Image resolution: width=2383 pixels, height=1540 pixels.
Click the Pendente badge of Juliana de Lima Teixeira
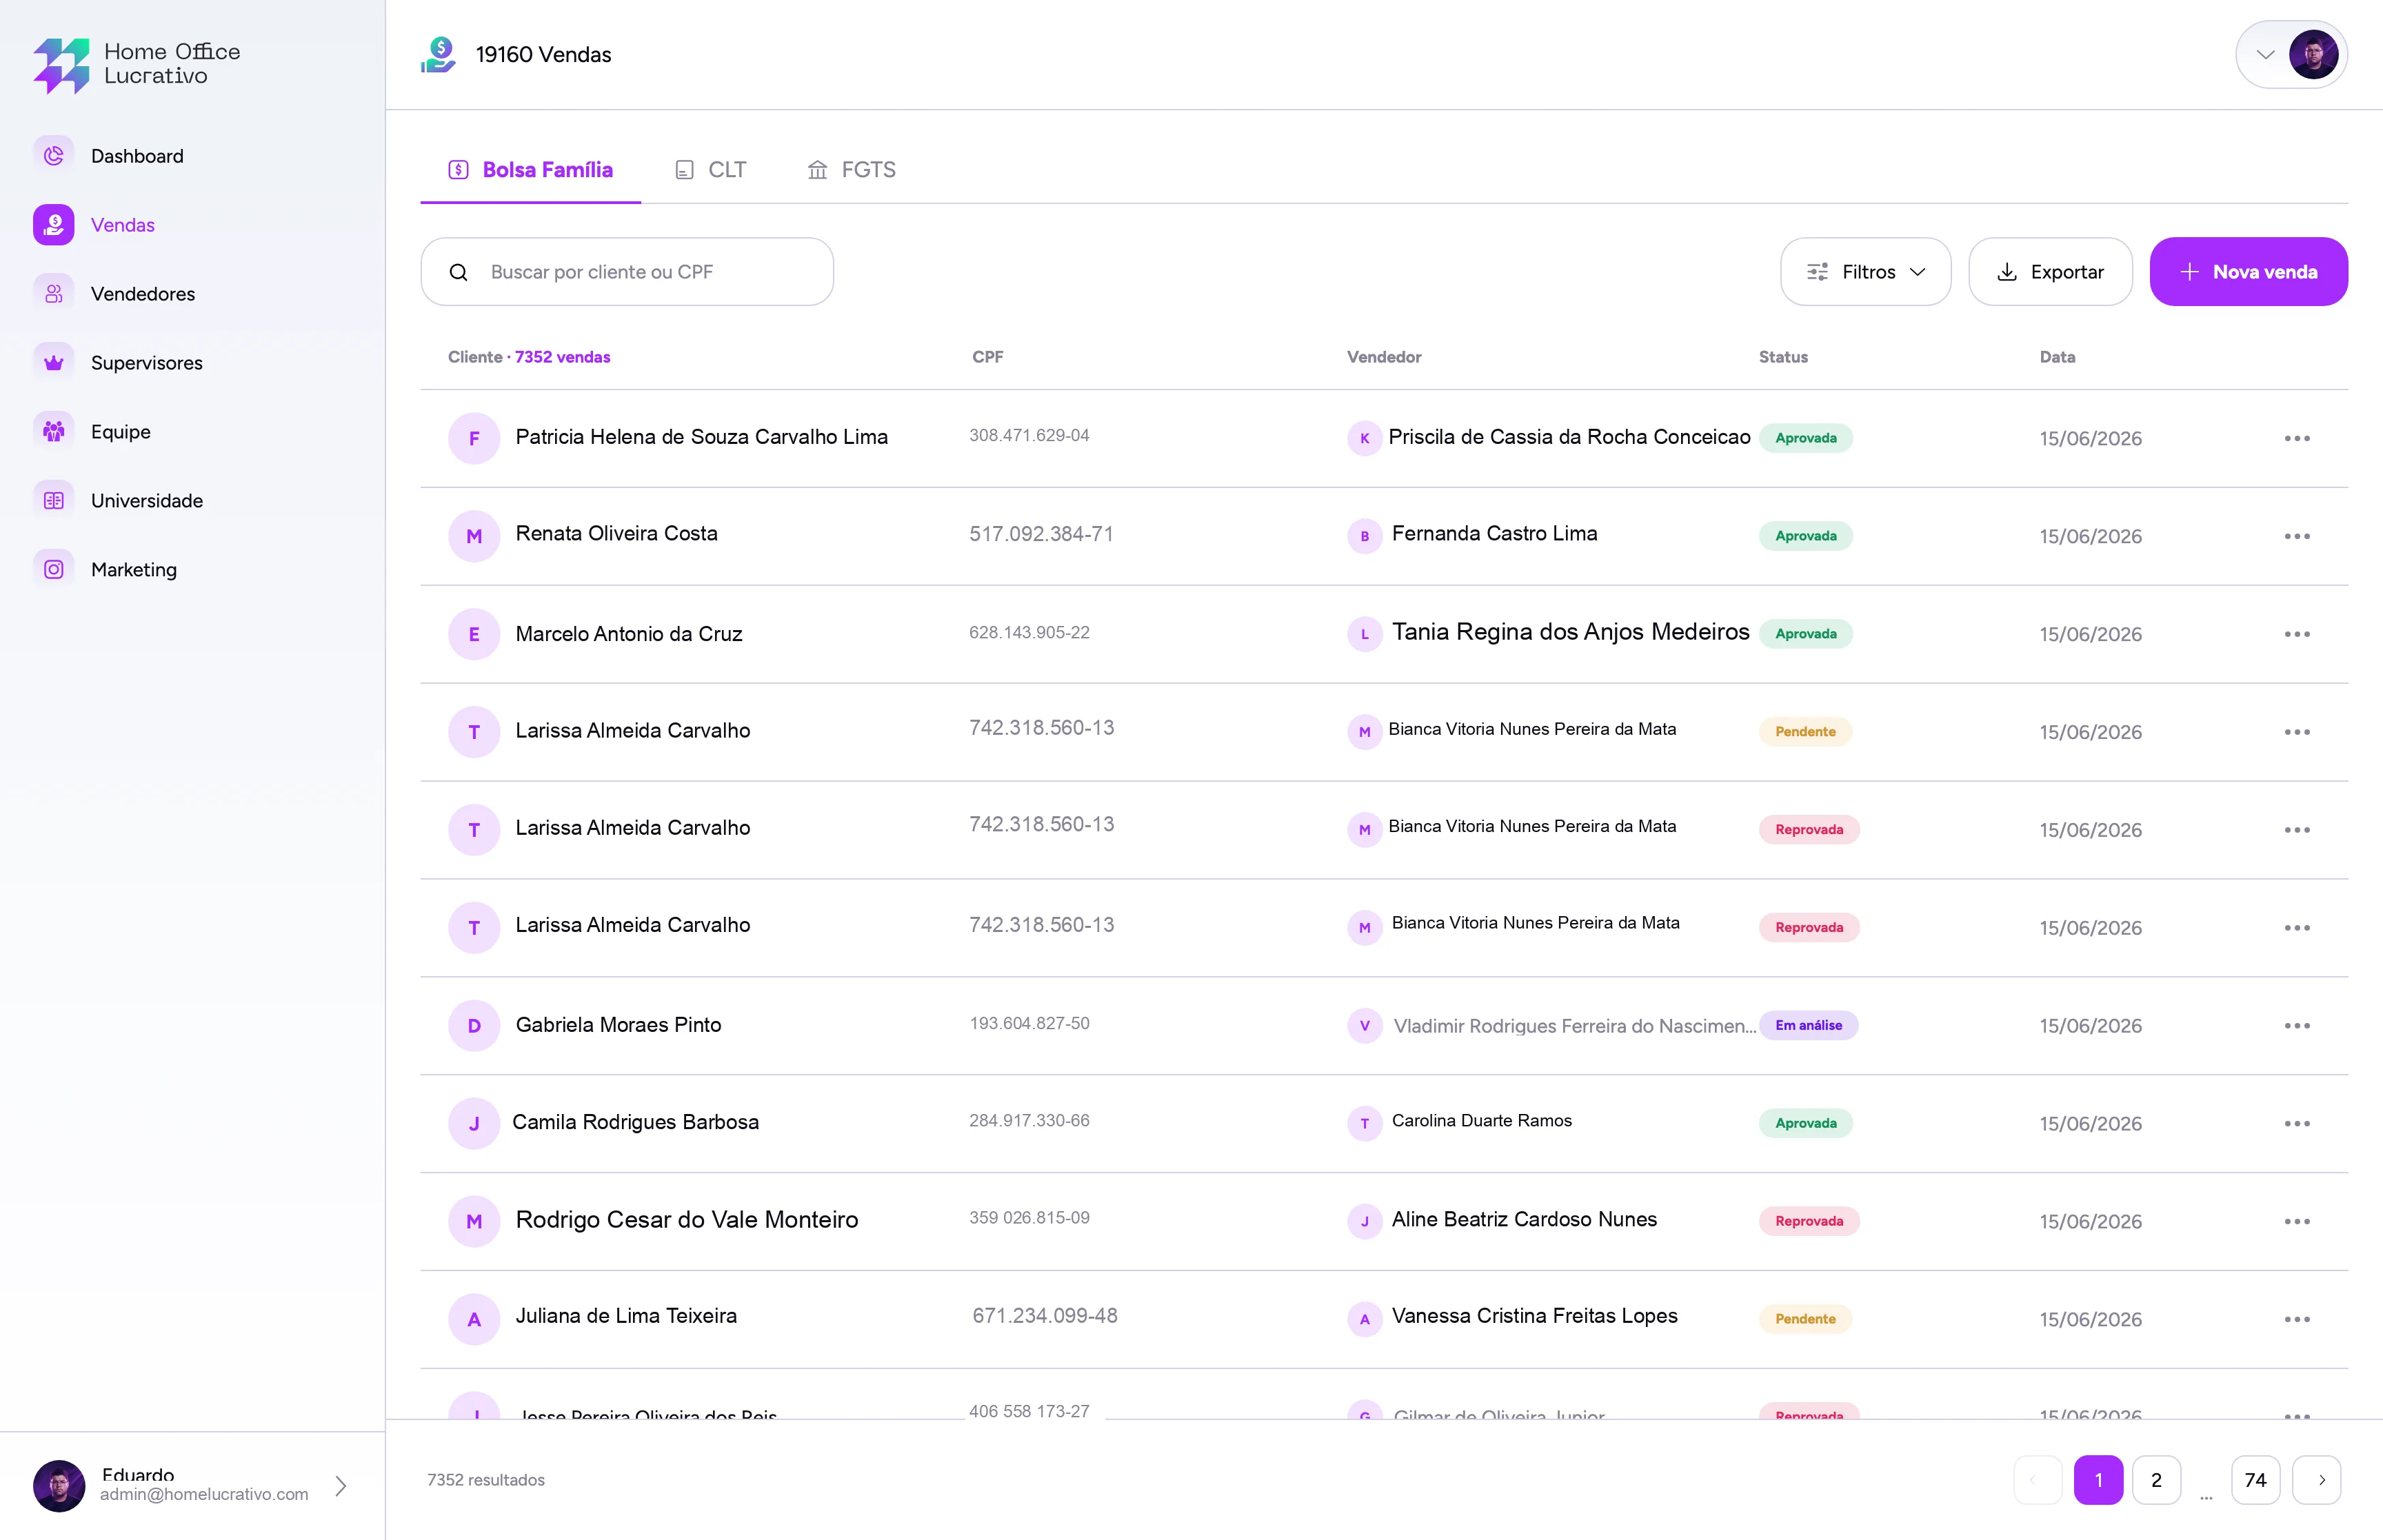click(1806, 1320)
